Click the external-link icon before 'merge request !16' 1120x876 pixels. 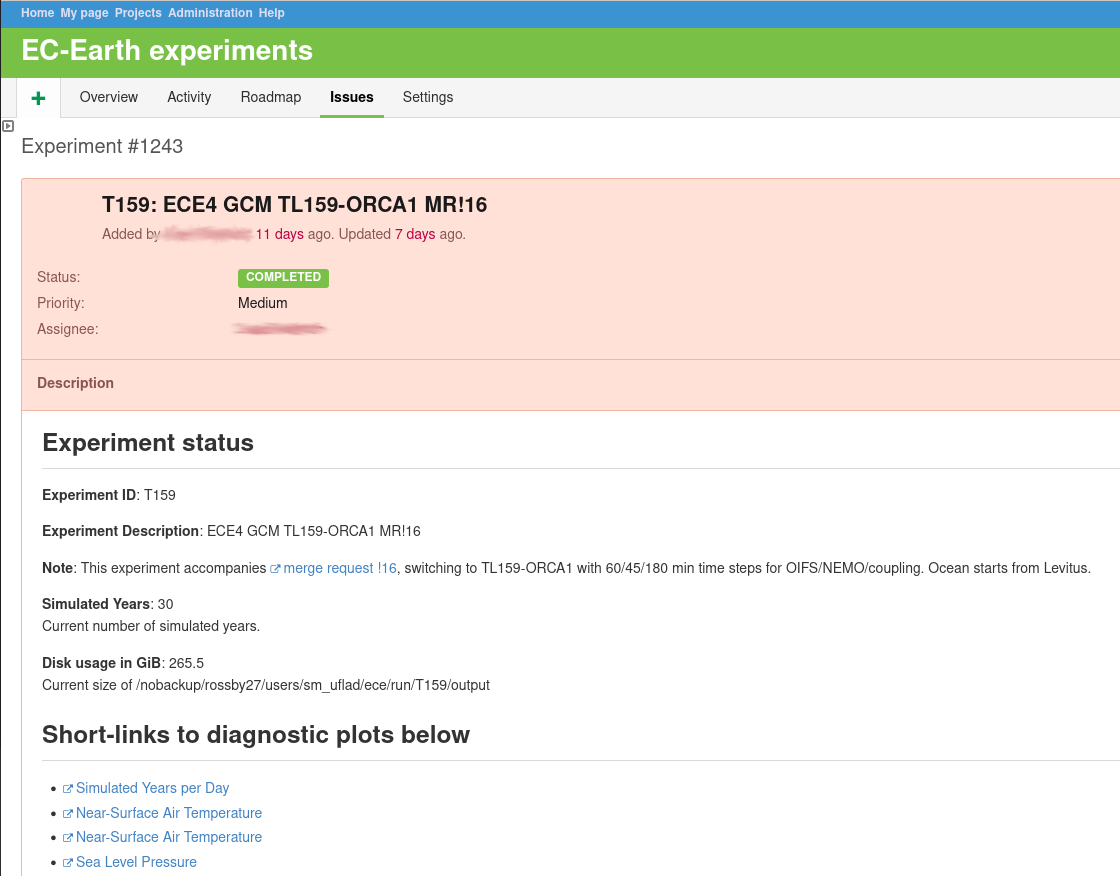pos(275,569)
